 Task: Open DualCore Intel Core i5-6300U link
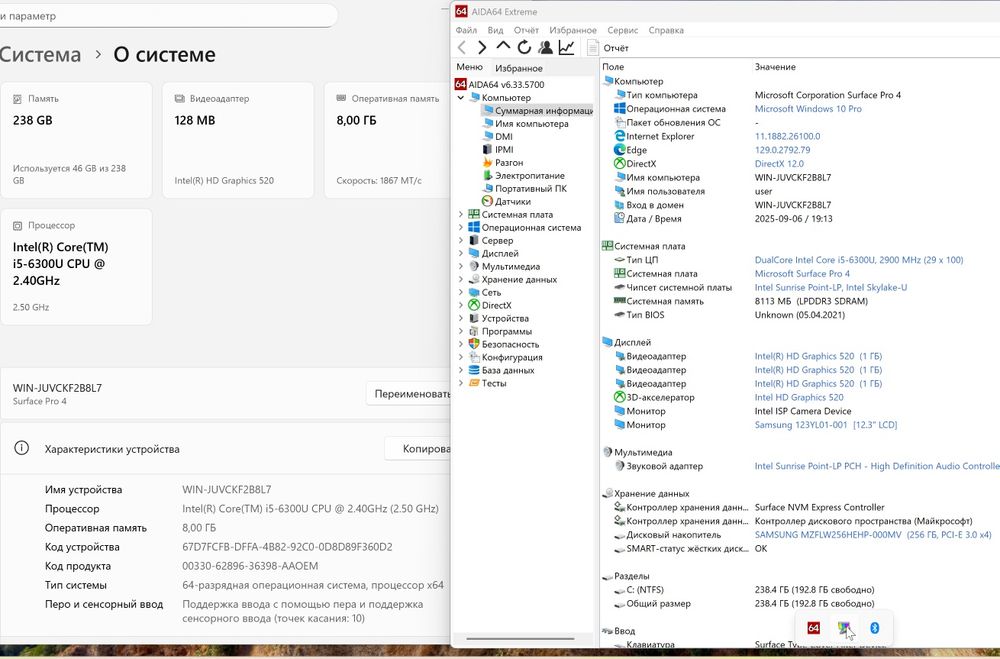[x=859, y=260]
